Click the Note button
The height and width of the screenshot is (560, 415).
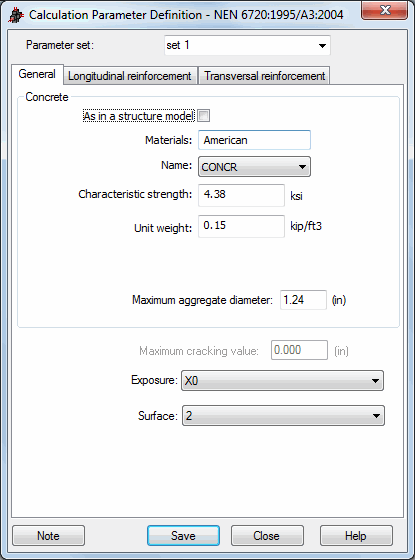pos(49,536)
